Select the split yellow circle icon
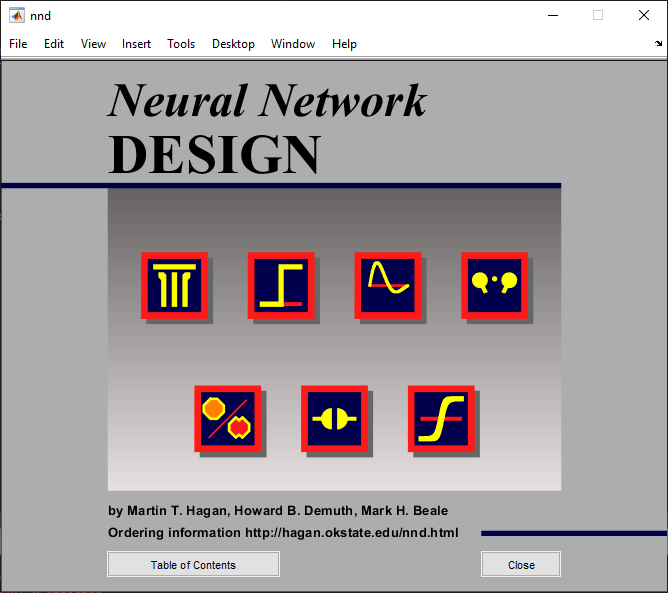The width and height of the screenshot is (668, 593). point(334,419)
